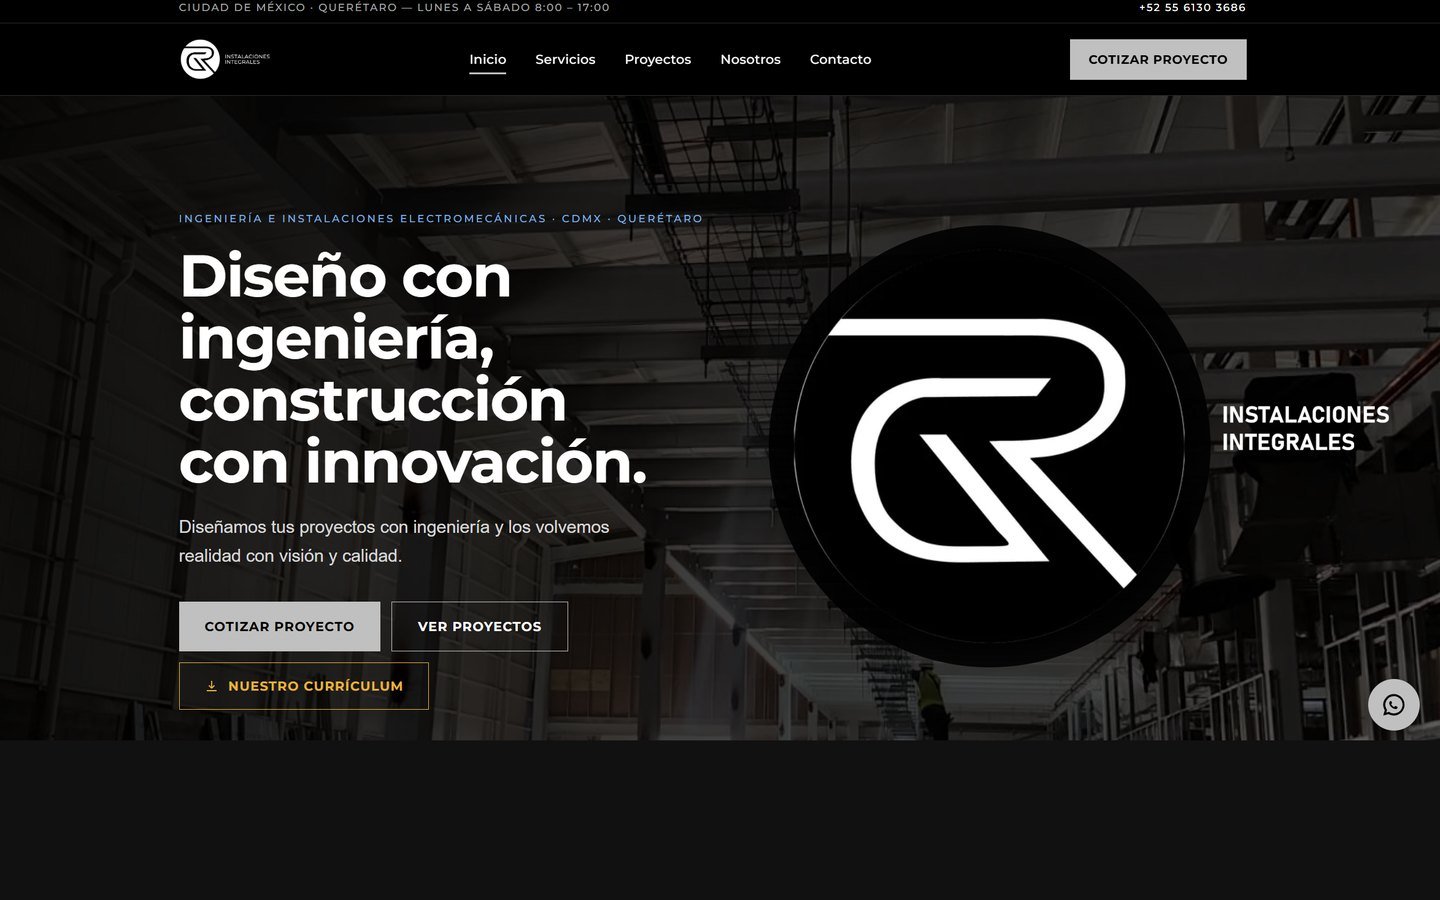Viewport: 1440px width, 900px height.
Task: Open the WhatsApp chat floating button
Action: (x=1393, y=705)
